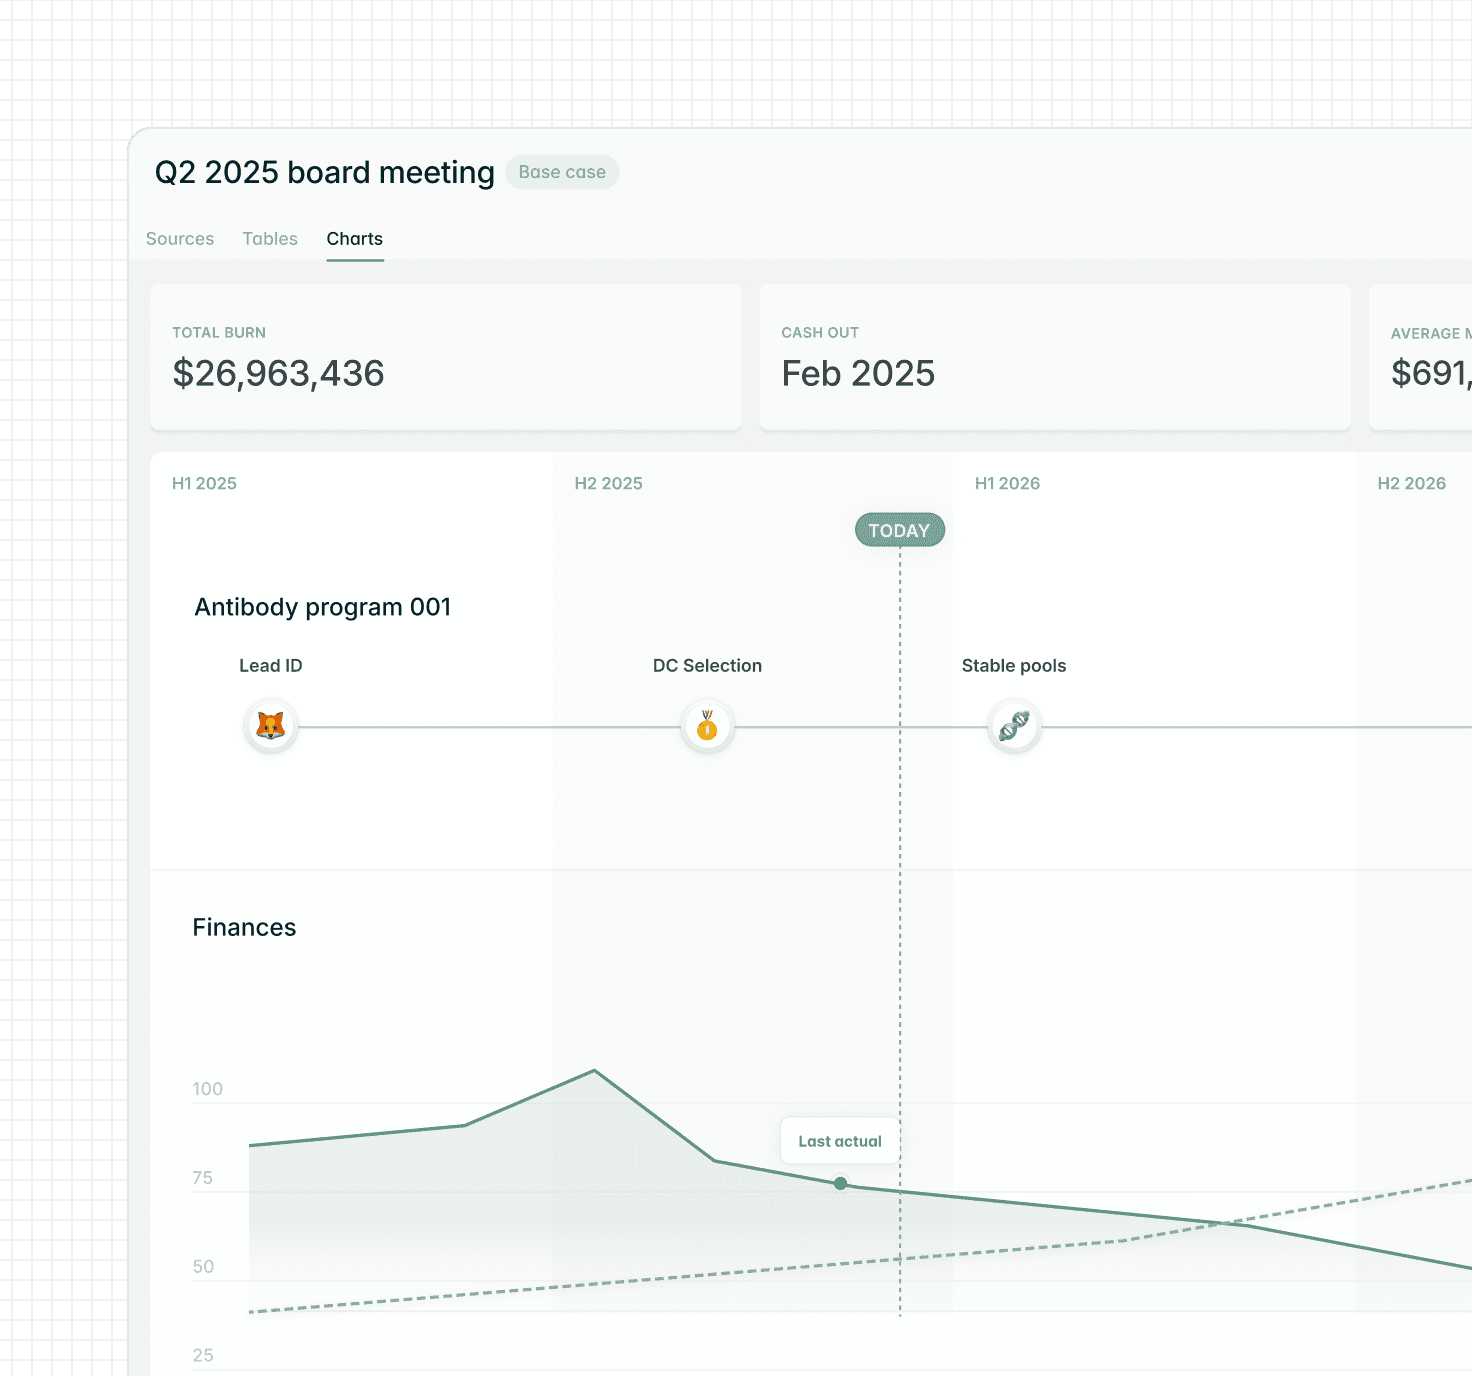Click the Antibody program 001 heading
This screenshot has height=1376, width=1472.
pyautogui.click(x=323, y=607)
